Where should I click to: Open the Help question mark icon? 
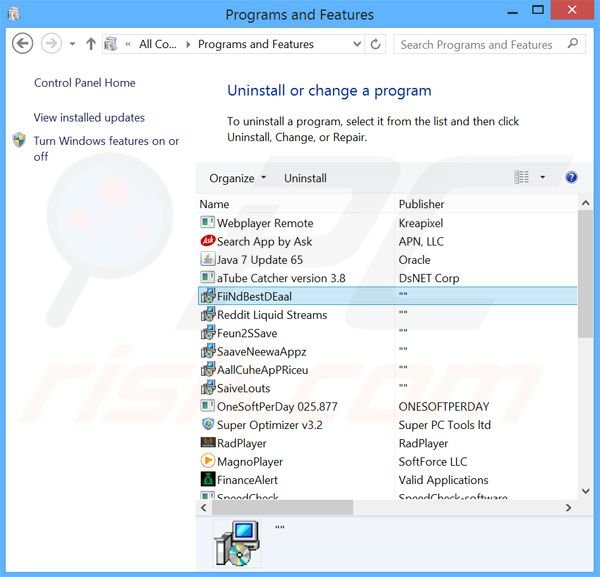tap(571, 177)
